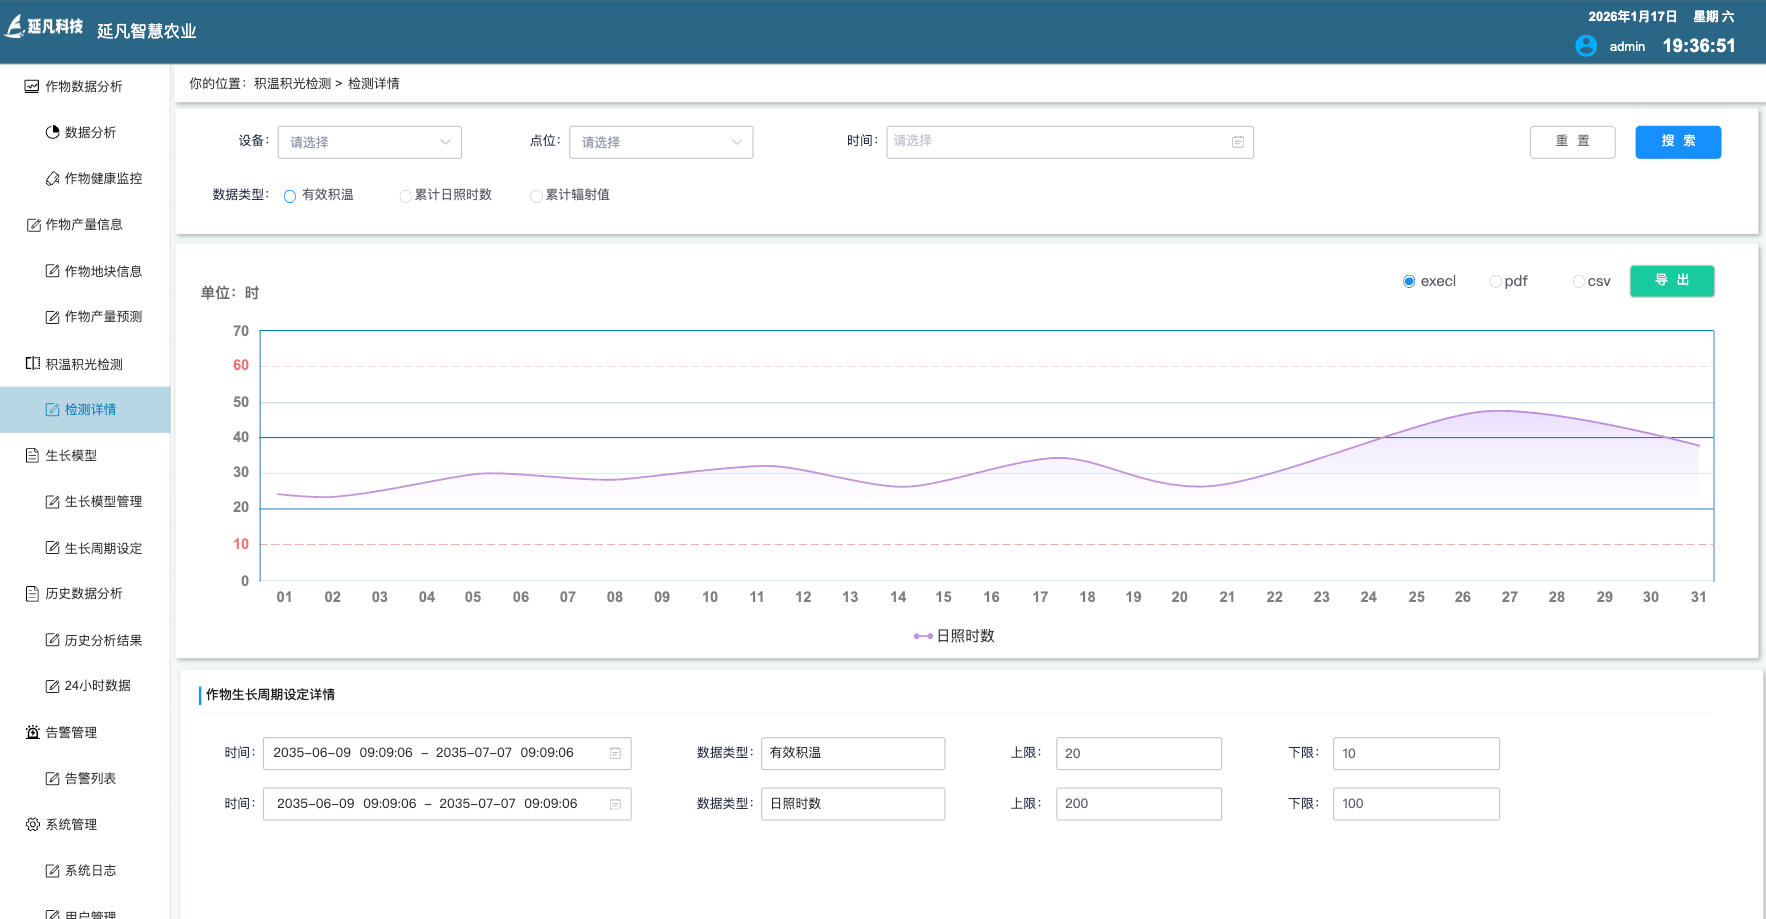The height and width of the screenshot is (919, 1766).
Task: Go to 24小时数据 in sidebar
Action: (97, 686)
